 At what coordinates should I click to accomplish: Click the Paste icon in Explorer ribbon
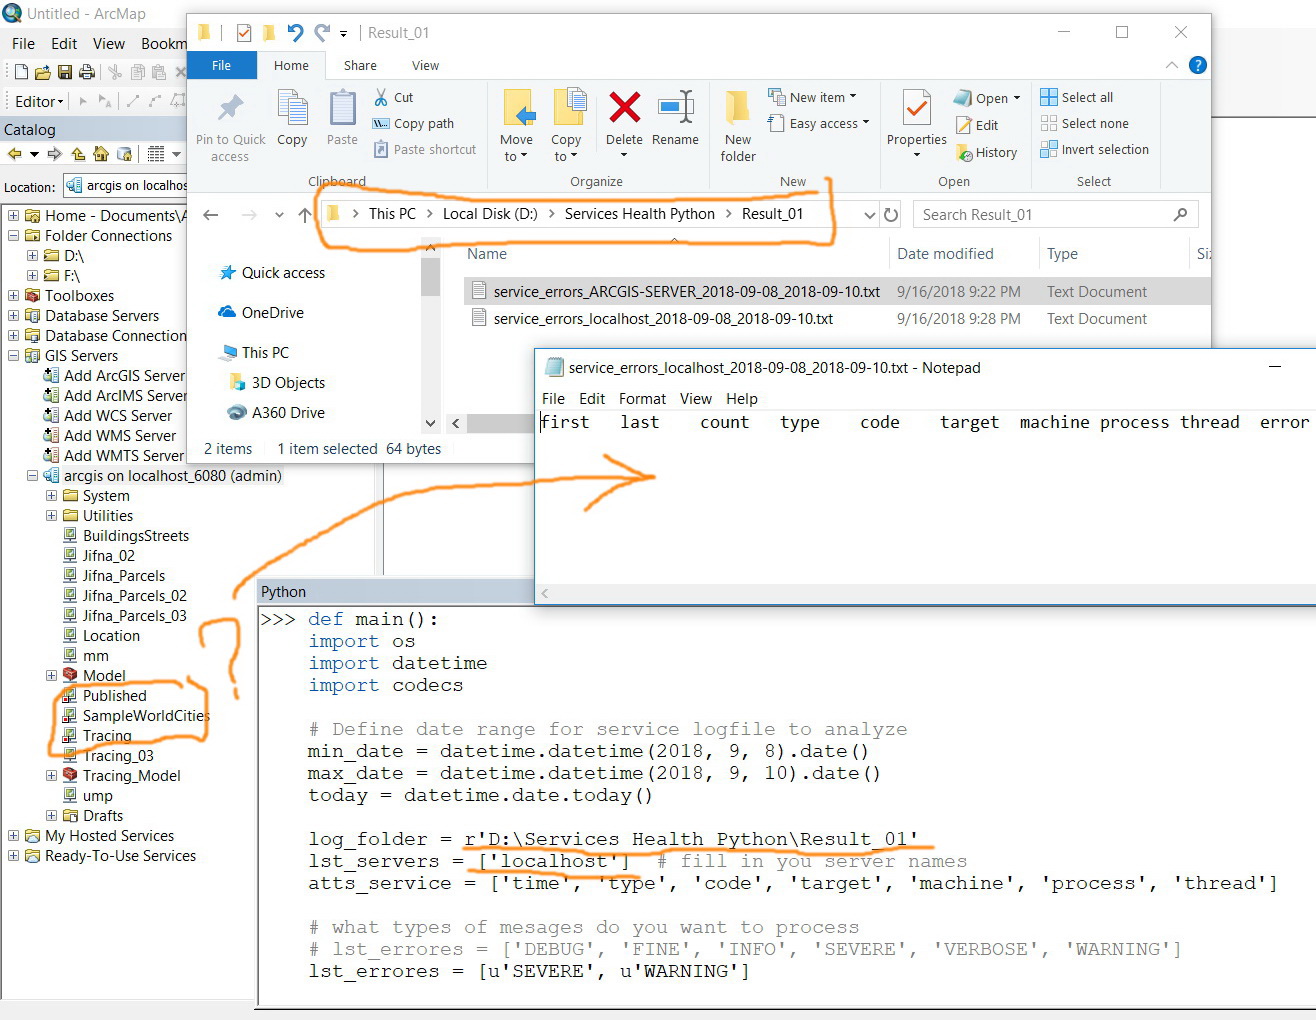click(x=342, y=118)
